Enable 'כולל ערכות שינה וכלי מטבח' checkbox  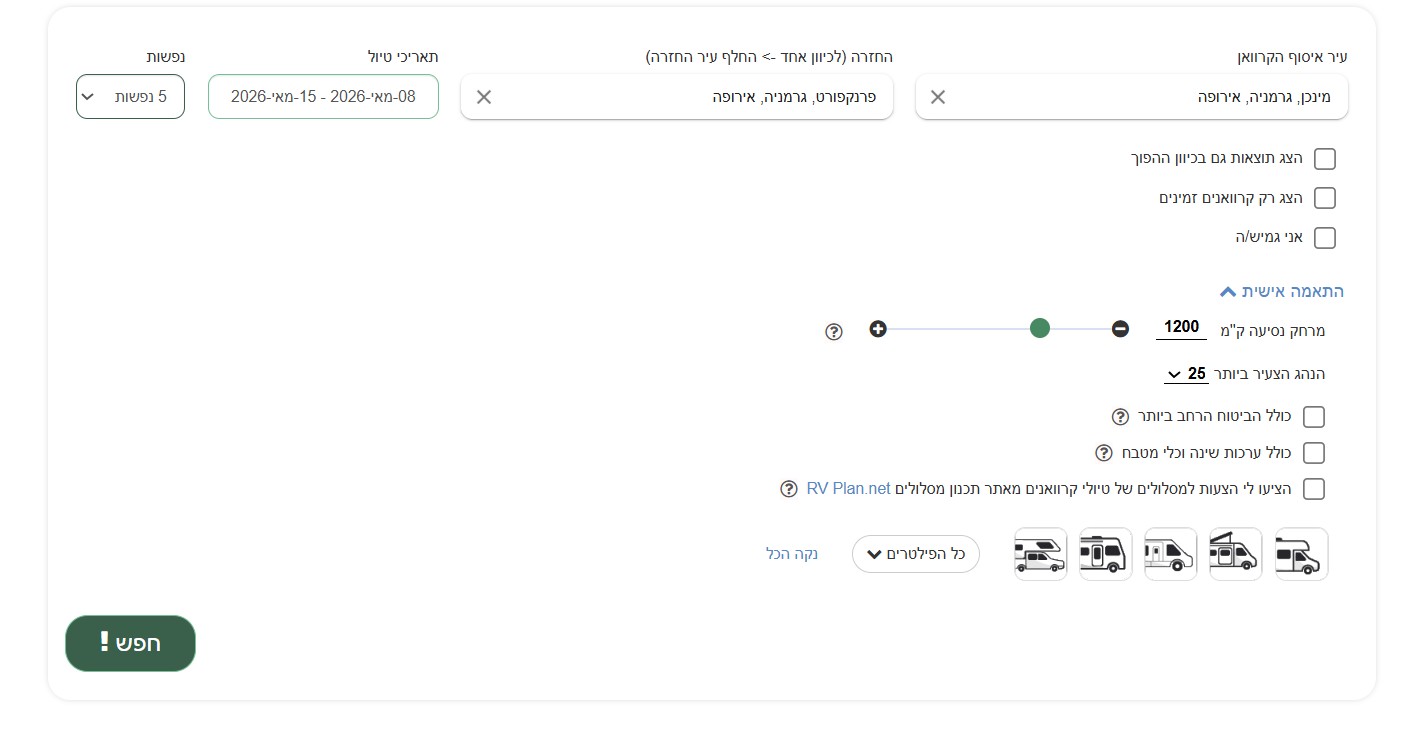[1314, 453]
